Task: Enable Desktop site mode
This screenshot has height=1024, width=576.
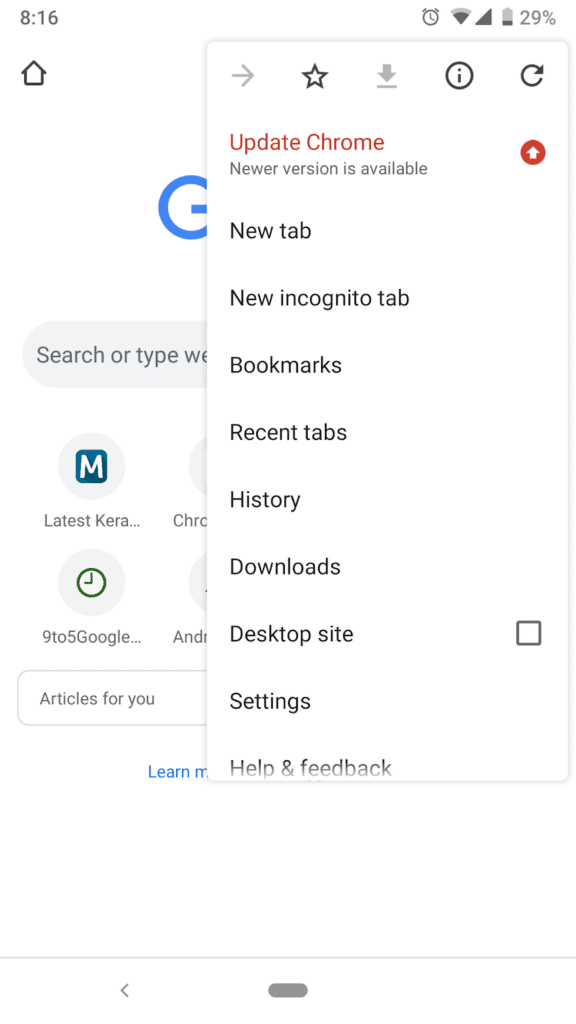Action: click(528, 633)
